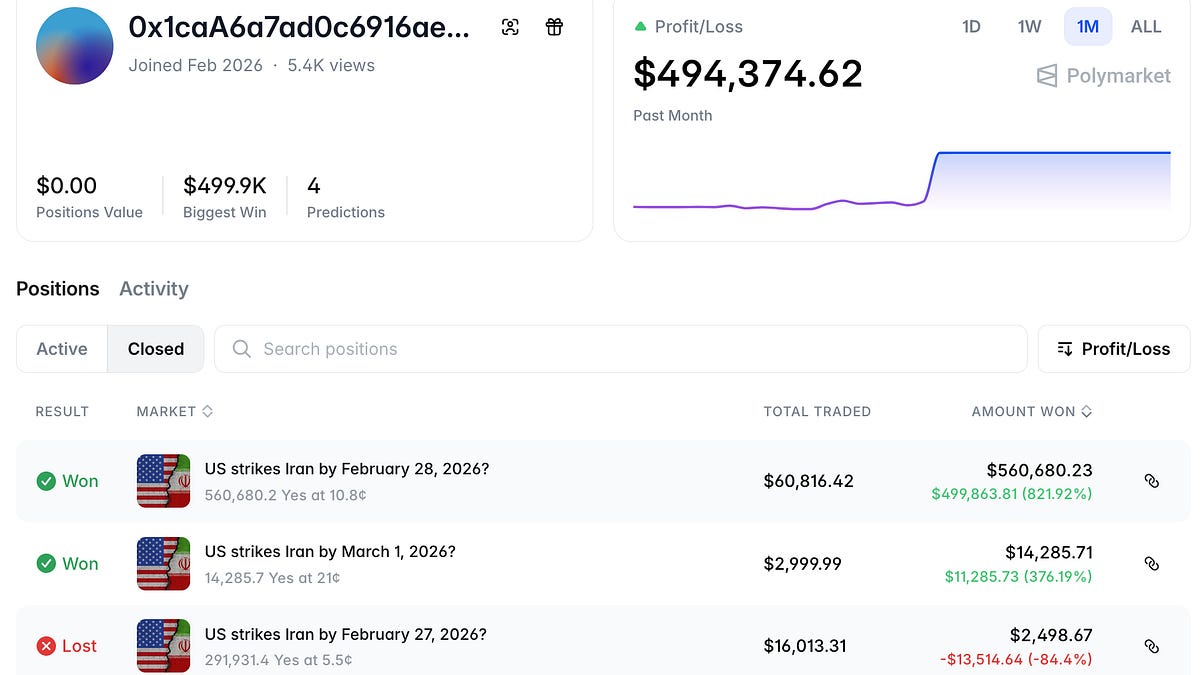1200x675 pixels.
Task: Sort by the Amount Won column header
Action: [1031, 411]
